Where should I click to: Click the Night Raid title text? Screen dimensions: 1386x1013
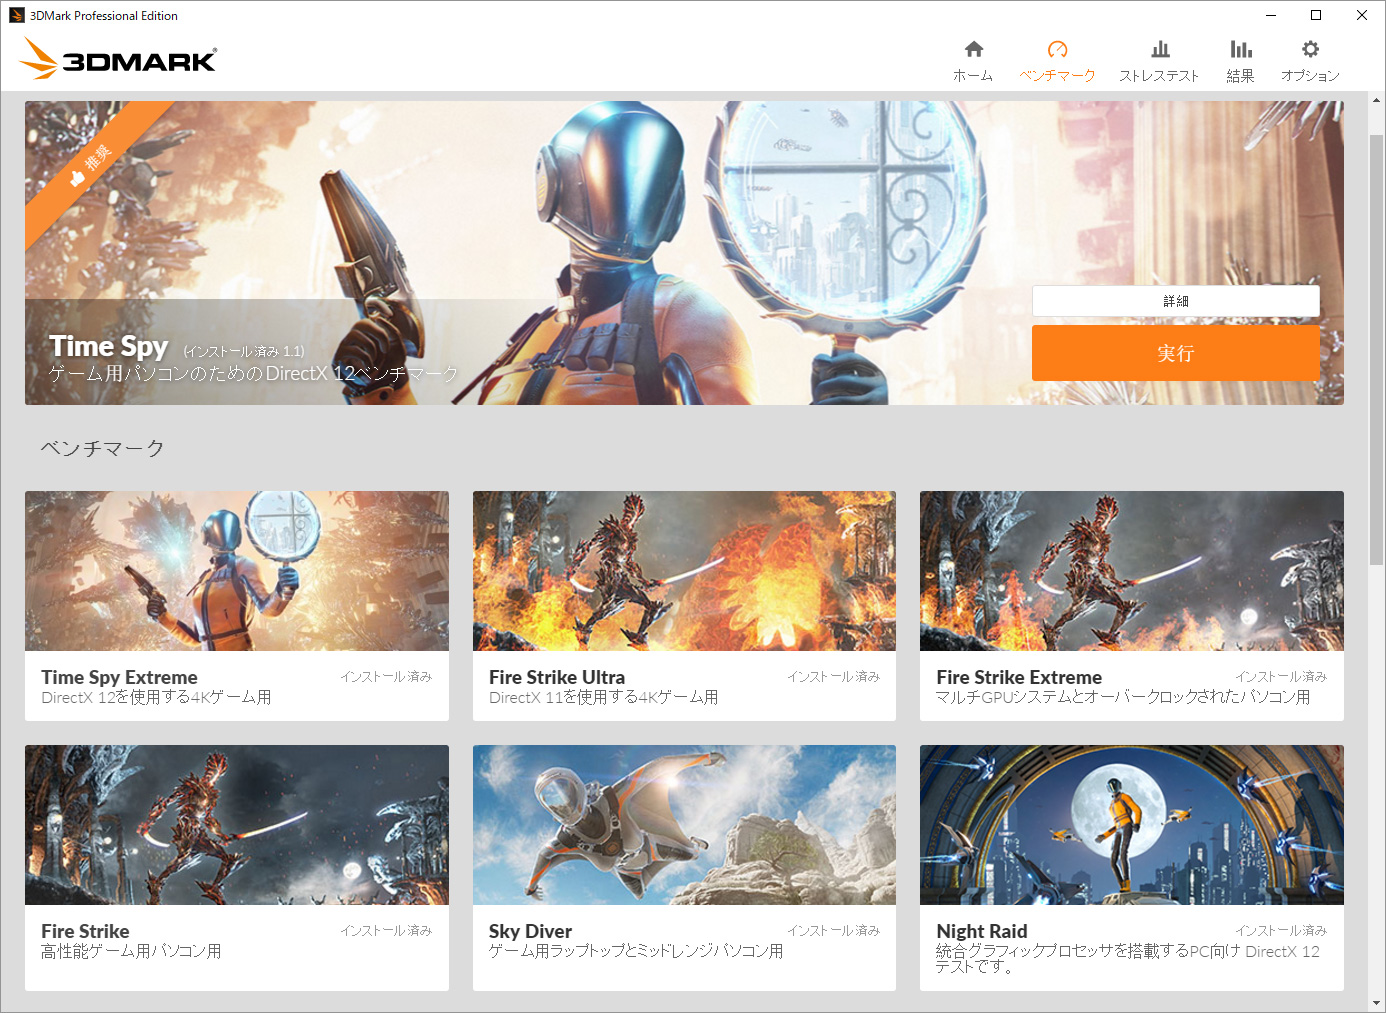coord(982,931)
